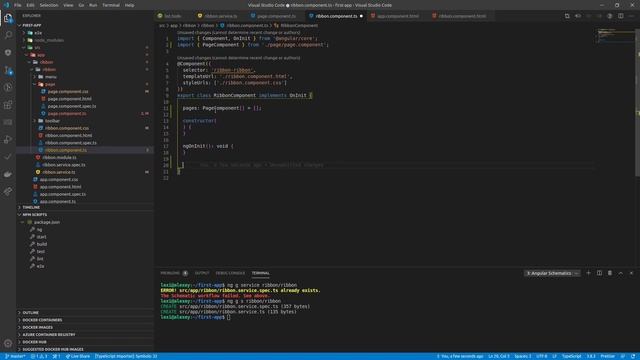Image resolution: width=640 pixels, height=360 pixels.
Task: Open the terminal selector dropdown Angular Schematics
Action: [552, 273]
